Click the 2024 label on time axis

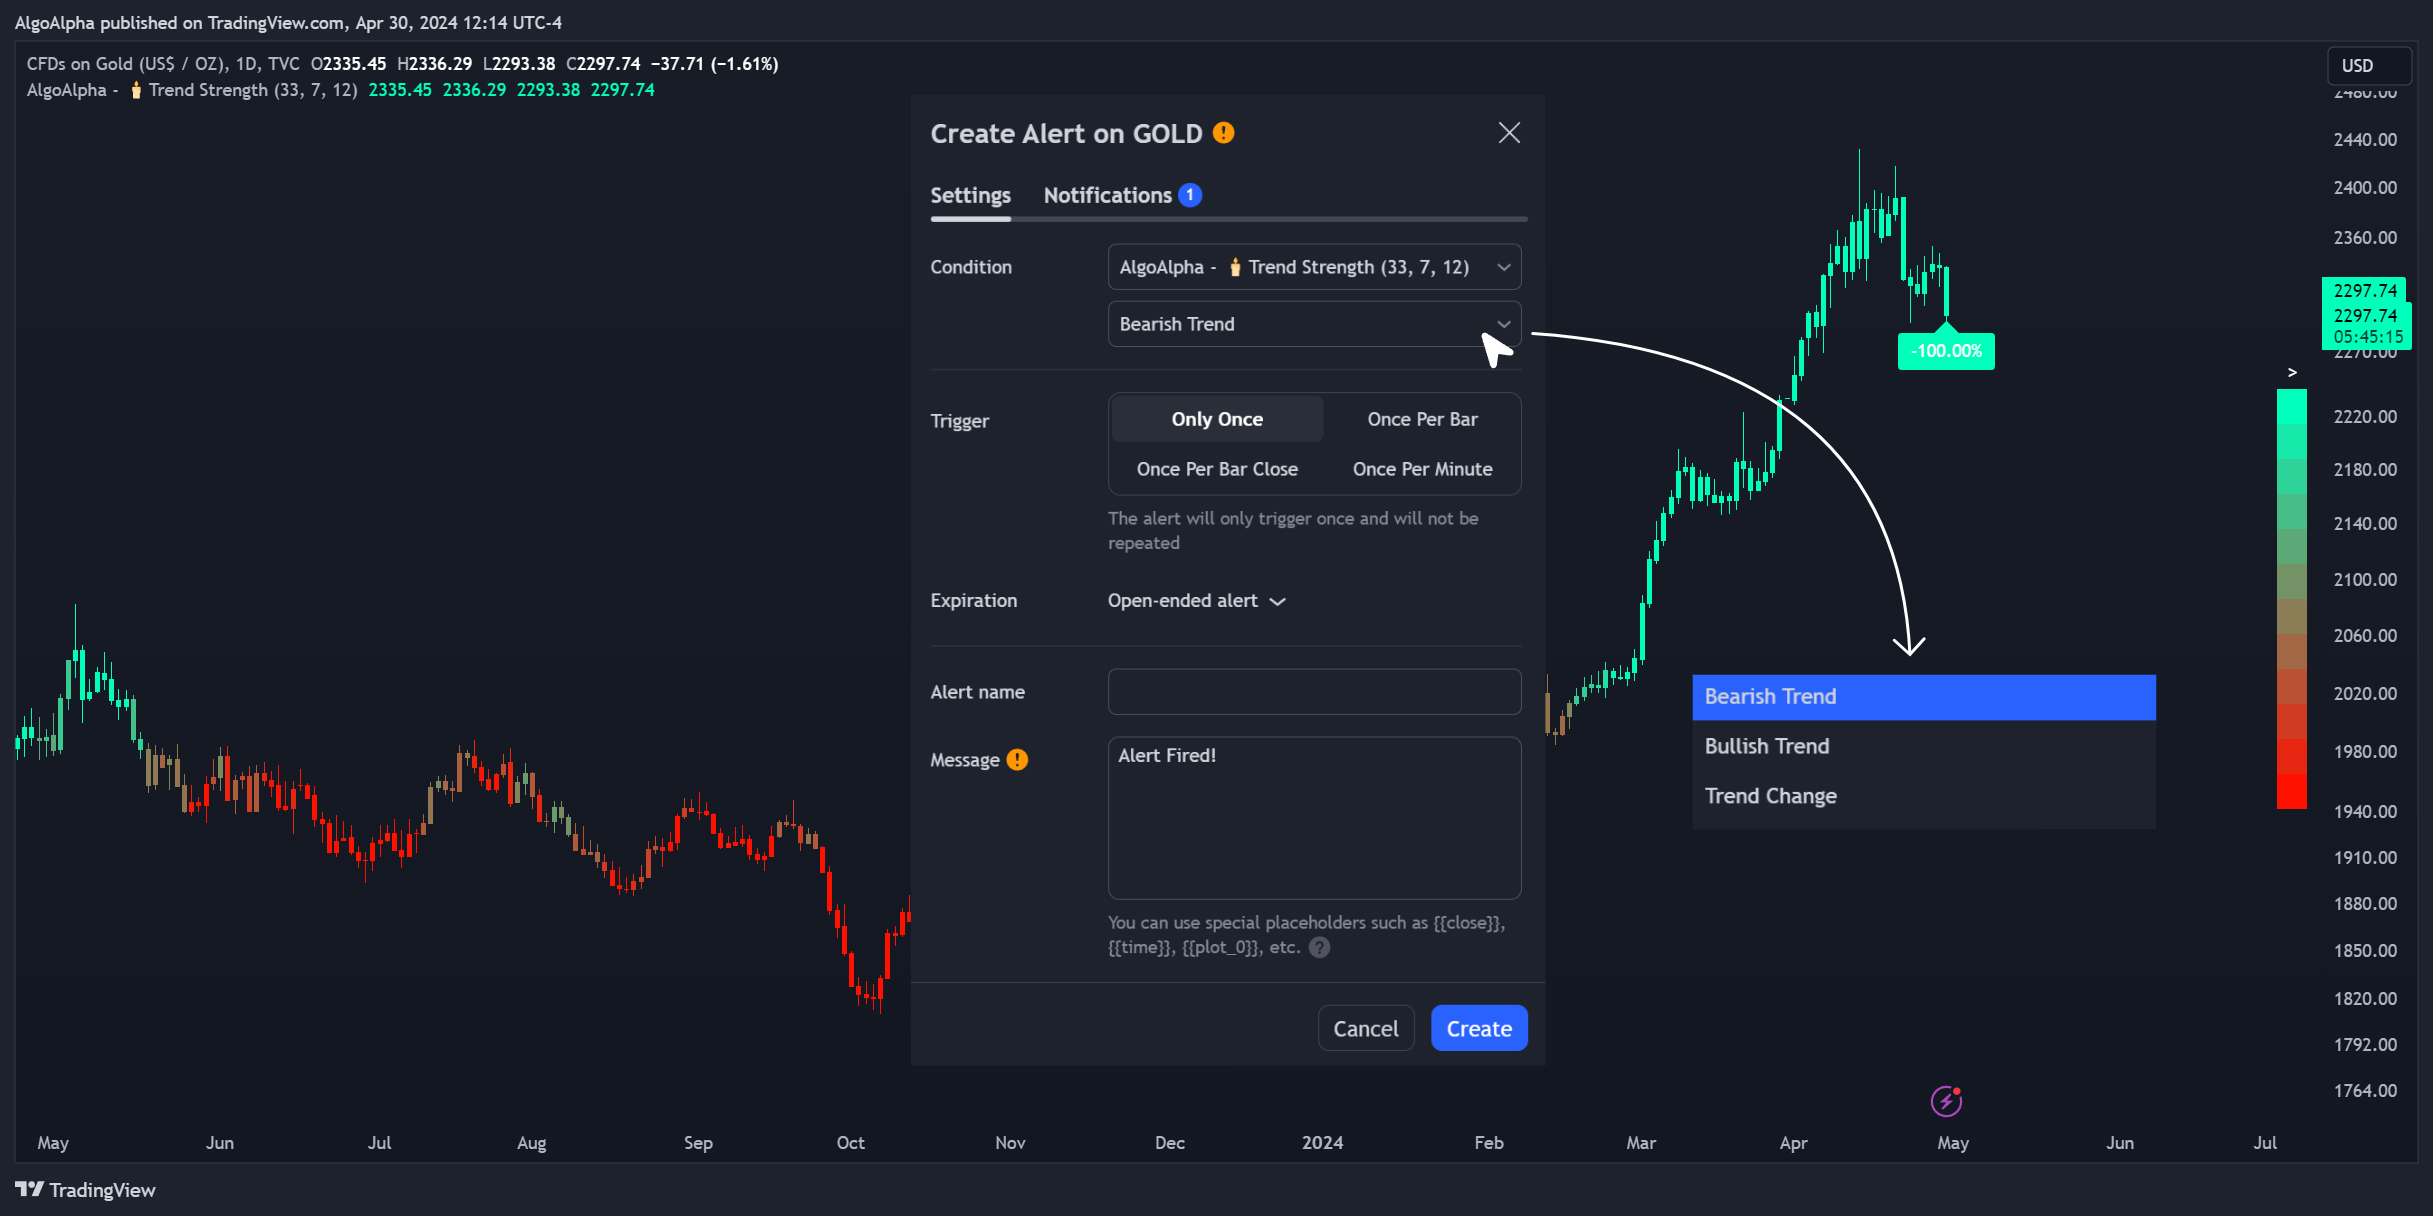1322,1143
